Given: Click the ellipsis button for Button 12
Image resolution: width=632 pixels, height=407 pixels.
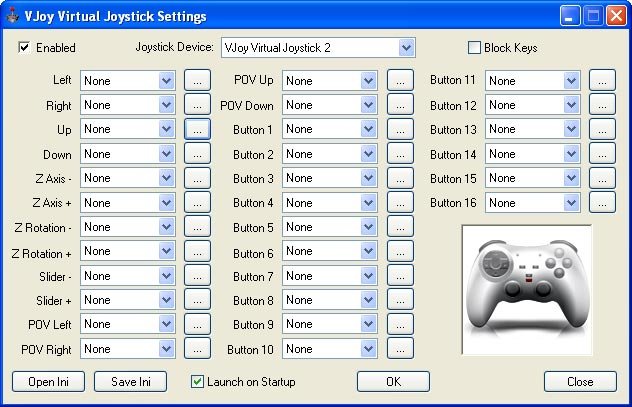Looking at the screenshot, I should tap(602, 105).
